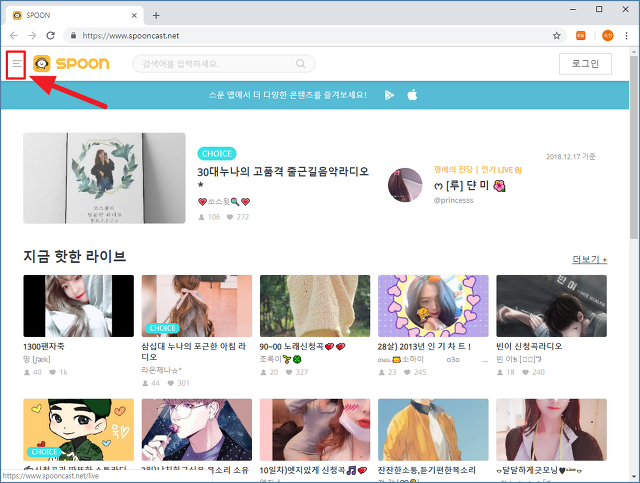Open the featured banner thumbnail image
640x483 pixels.
[104, 178]
